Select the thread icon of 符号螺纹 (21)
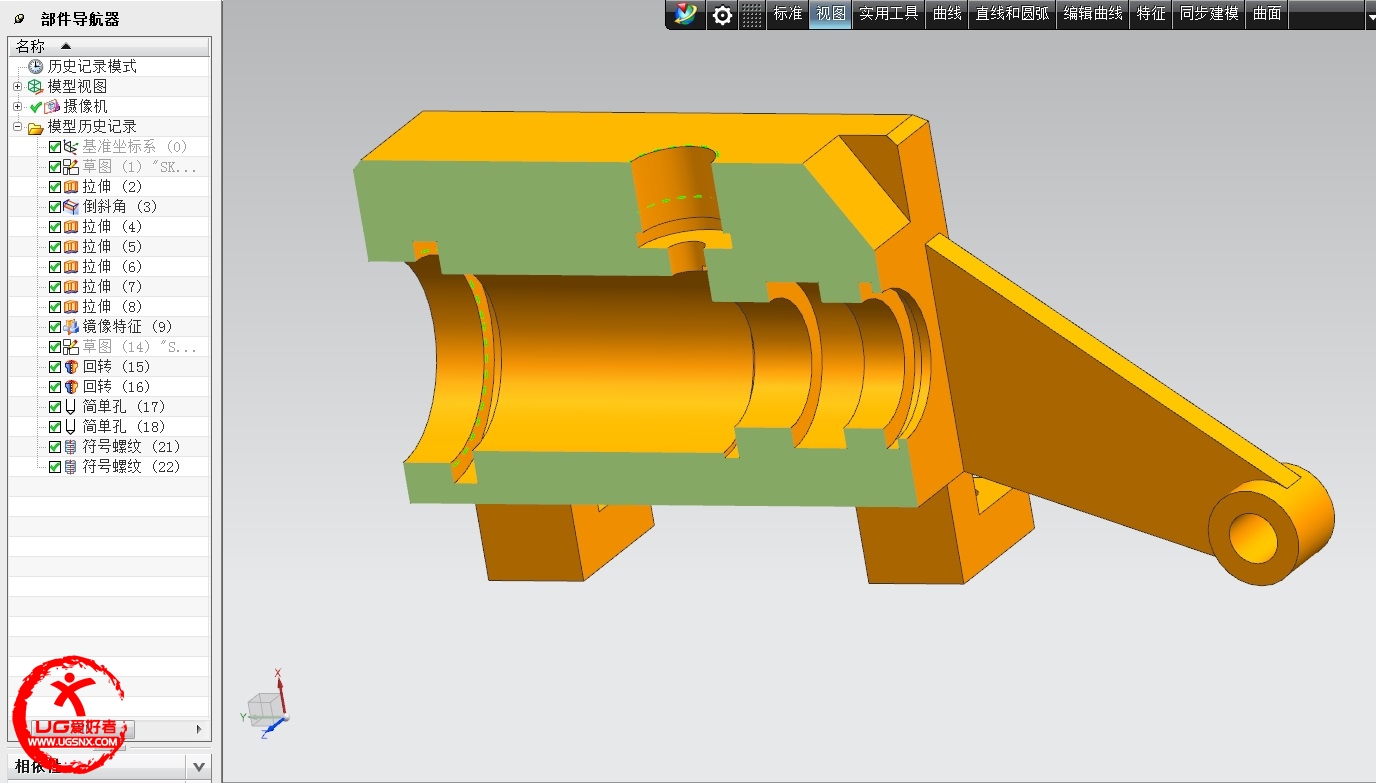Screen dimensions: 1376x783 coord(71,446)
